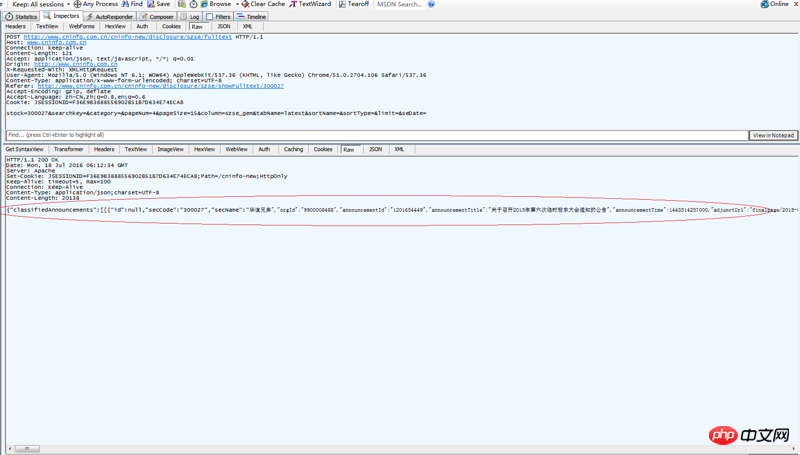Click the Any Process target icon
The height and width of the screenshot is (455, 800).
coord(78,5)
